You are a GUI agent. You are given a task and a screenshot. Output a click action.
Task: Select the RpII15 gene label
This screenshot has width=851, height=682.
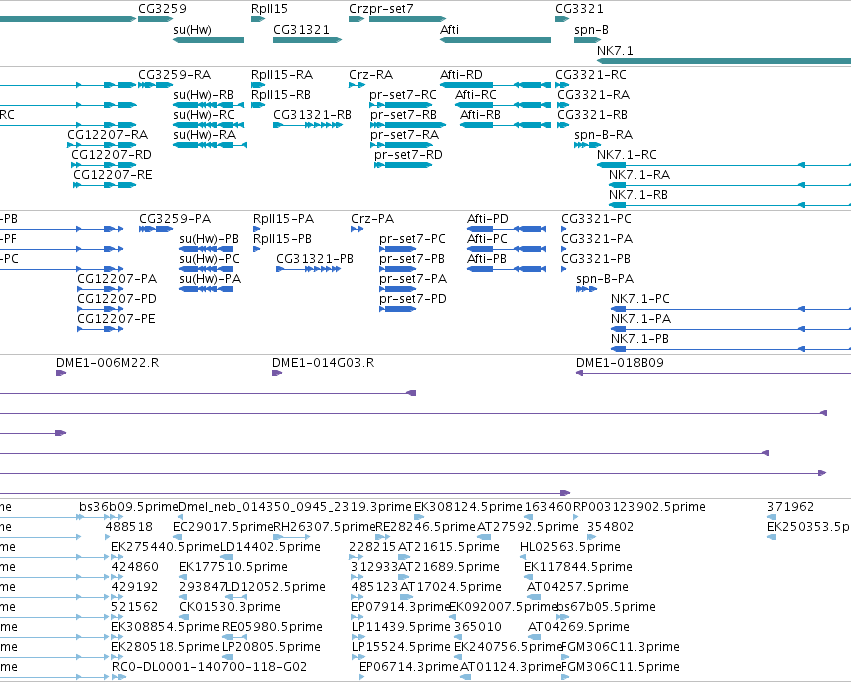click(x=269, y=9)
